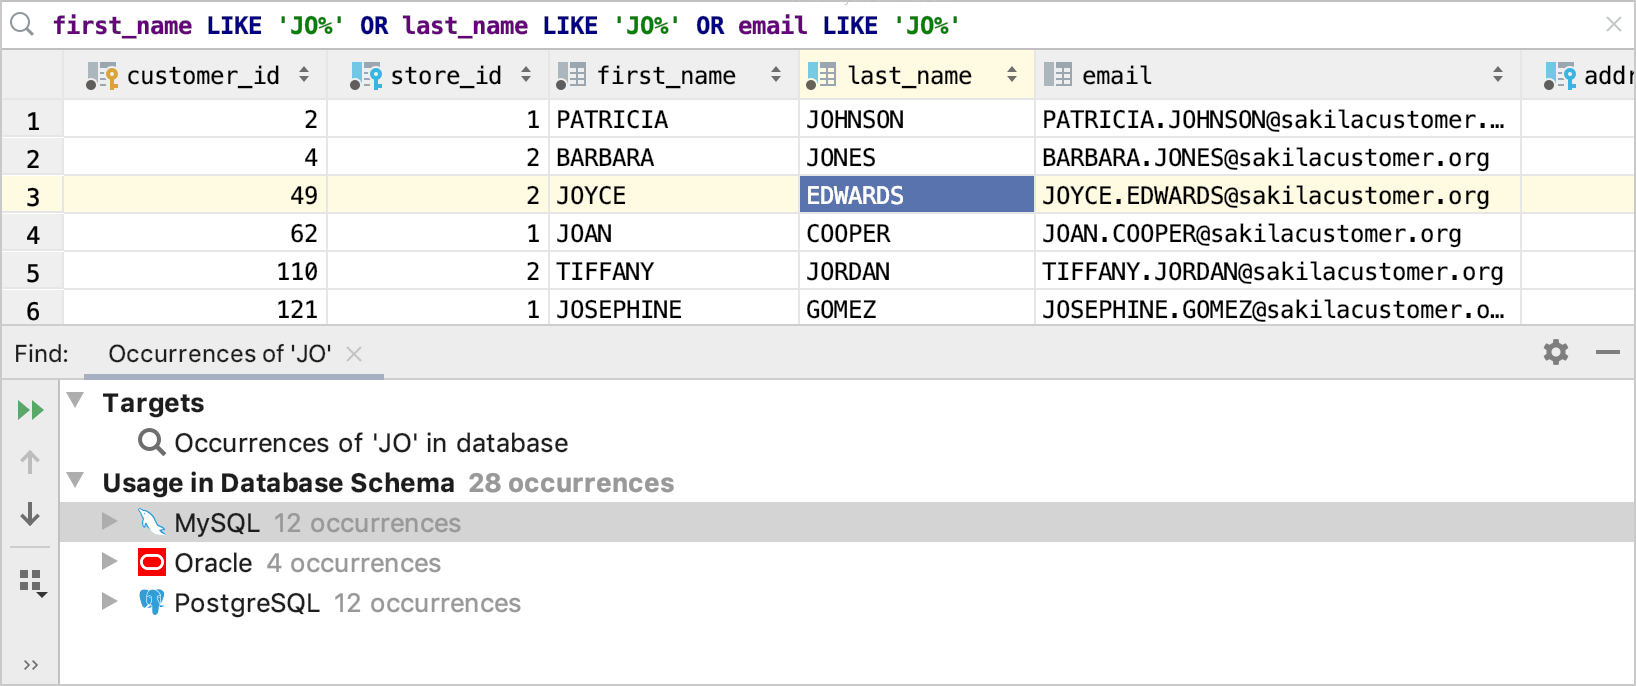The width and height of the screenshot is (1636, 686).
Task: Toggle sort on the email column
Action: pyautogui.click(x=1497, y=75)
